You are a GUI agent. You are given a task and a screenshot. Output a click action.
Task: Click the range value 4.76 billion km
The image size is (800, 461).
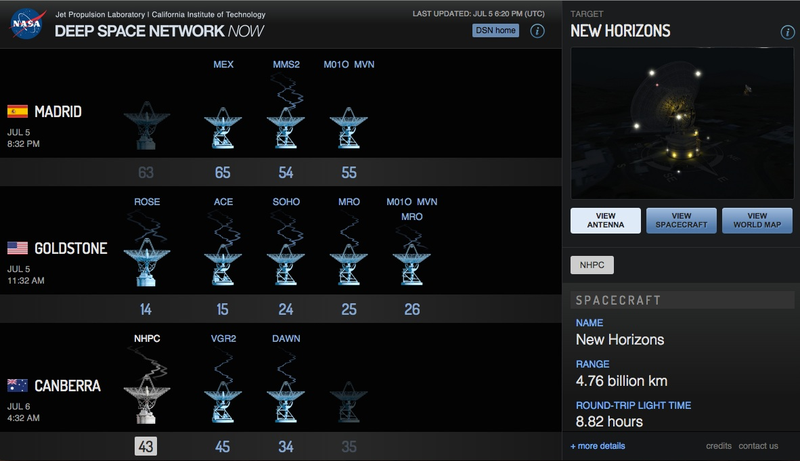point(621,381)
